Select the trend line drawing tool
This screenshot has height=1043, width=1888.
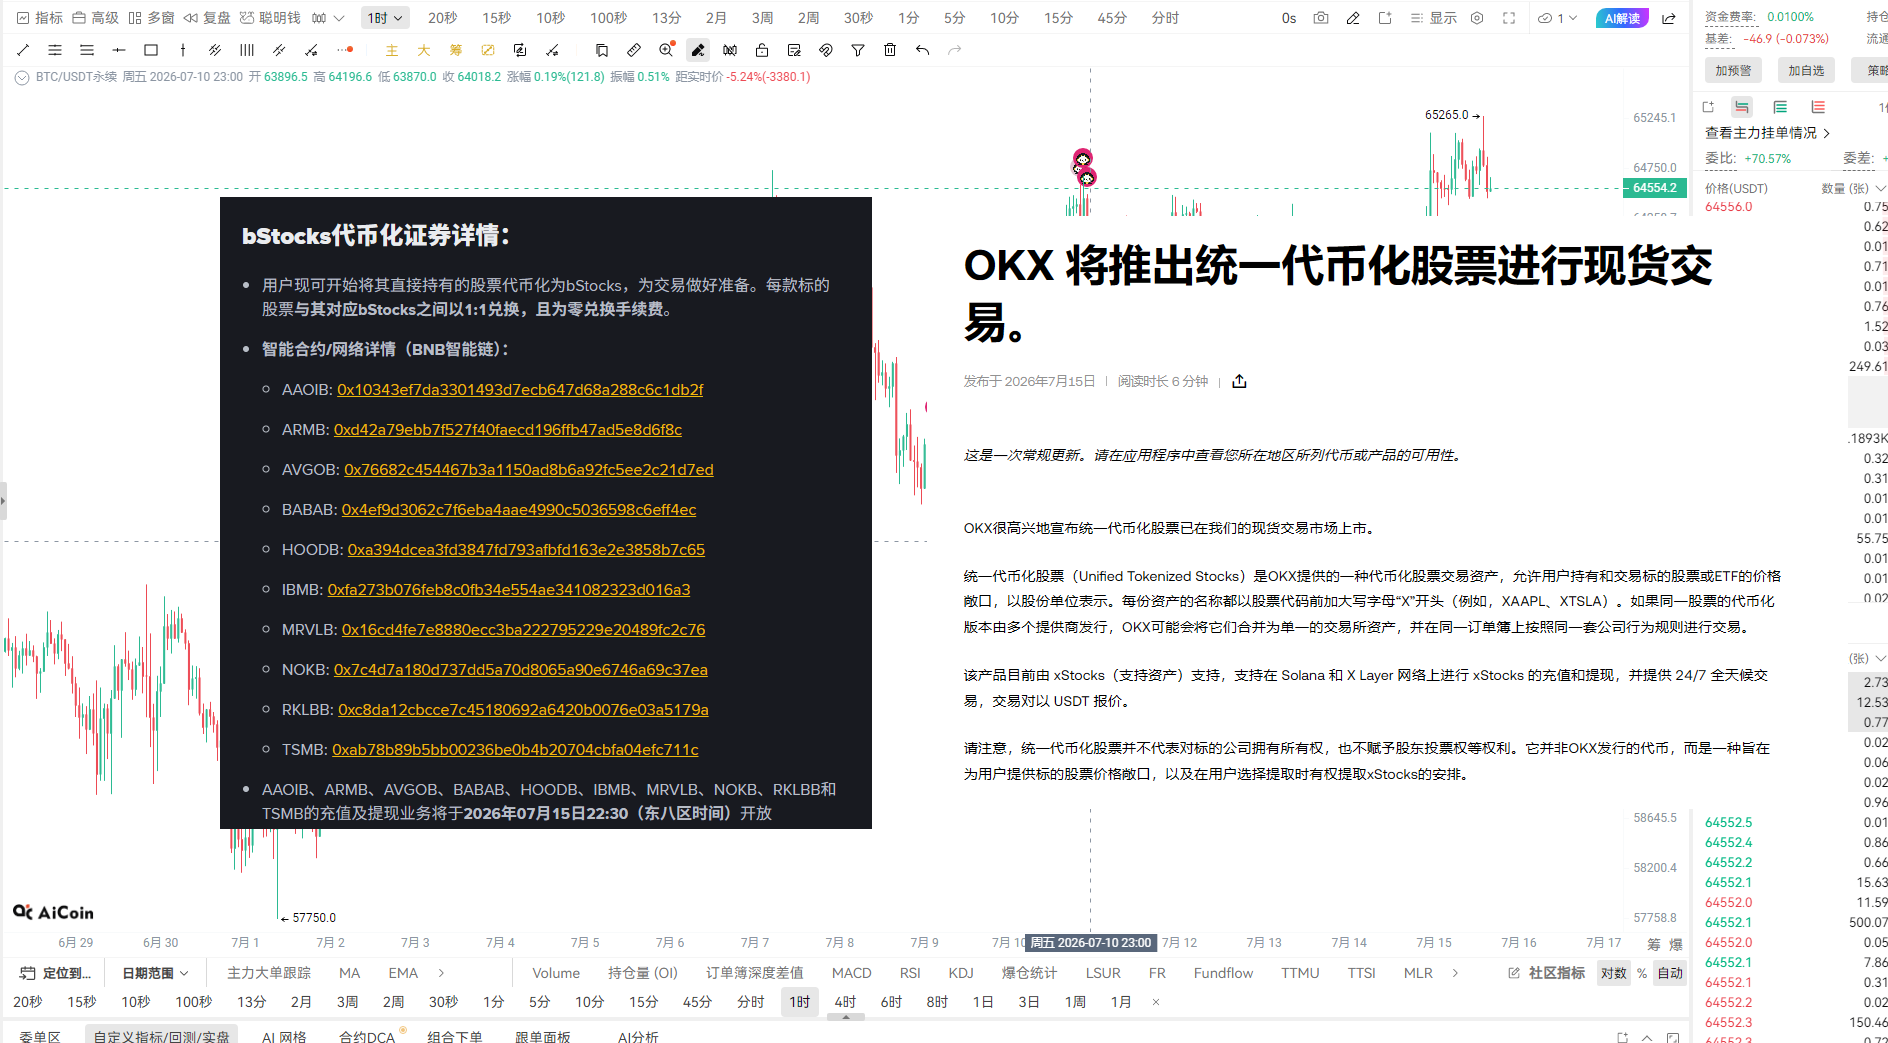point(23,50)
